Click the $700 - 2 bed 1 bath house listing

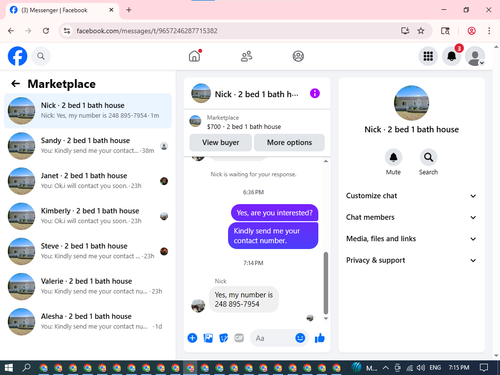[x=244, y=126]
